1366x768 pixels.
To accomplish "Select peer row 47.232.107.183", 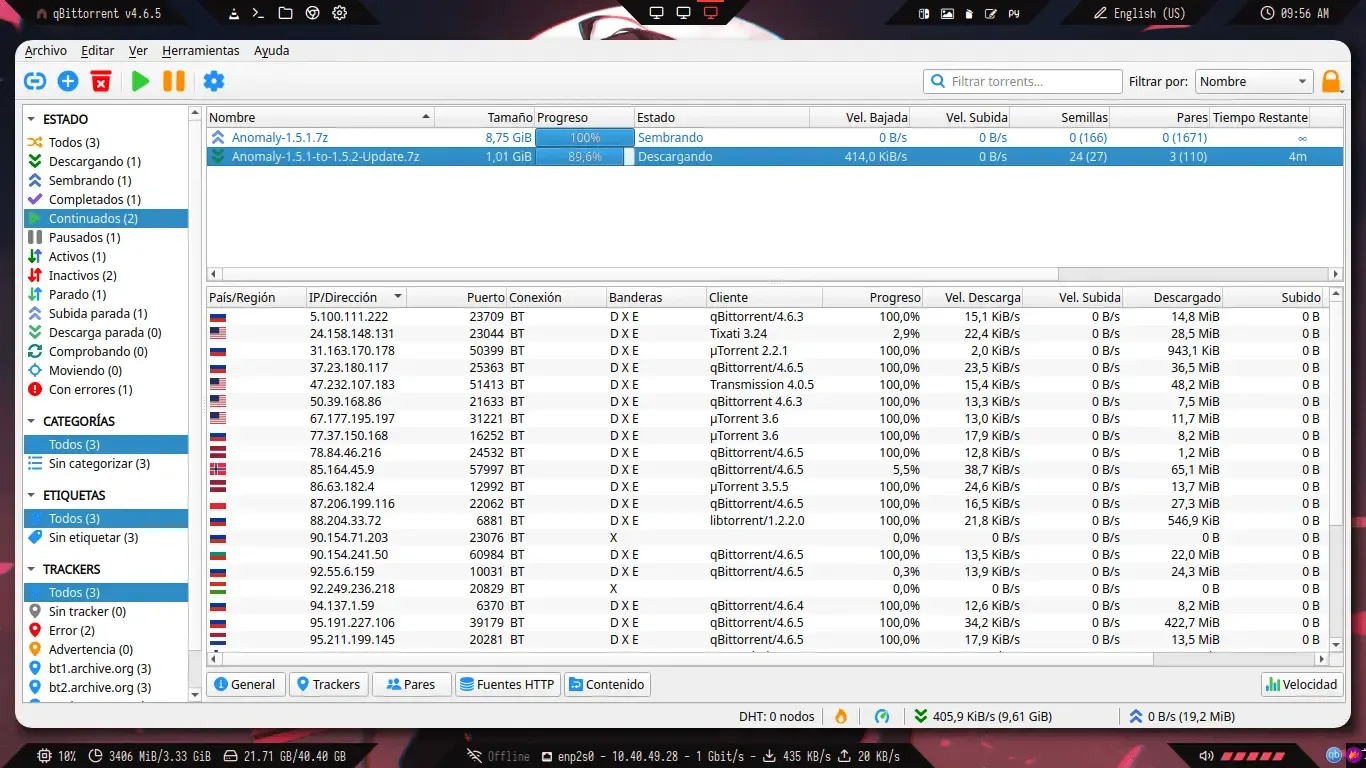I will click(768, 385).
